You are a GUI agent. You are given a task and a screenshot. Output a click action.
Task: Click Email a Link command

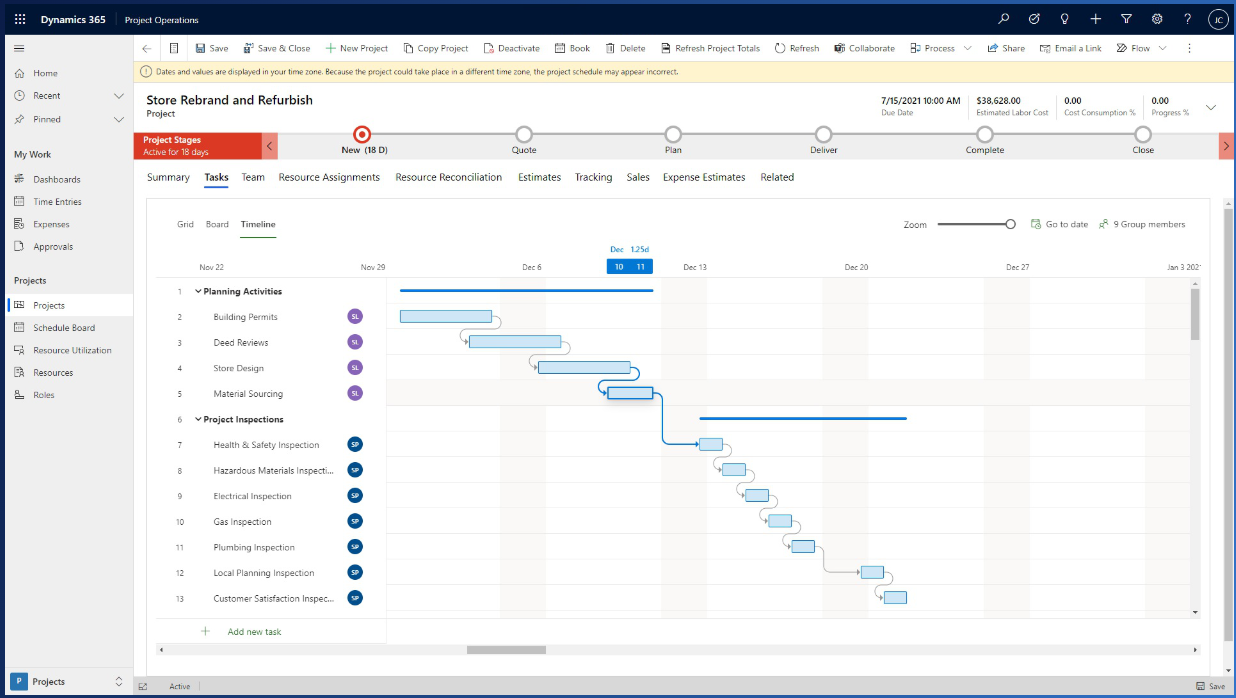tap(1070, 48)
